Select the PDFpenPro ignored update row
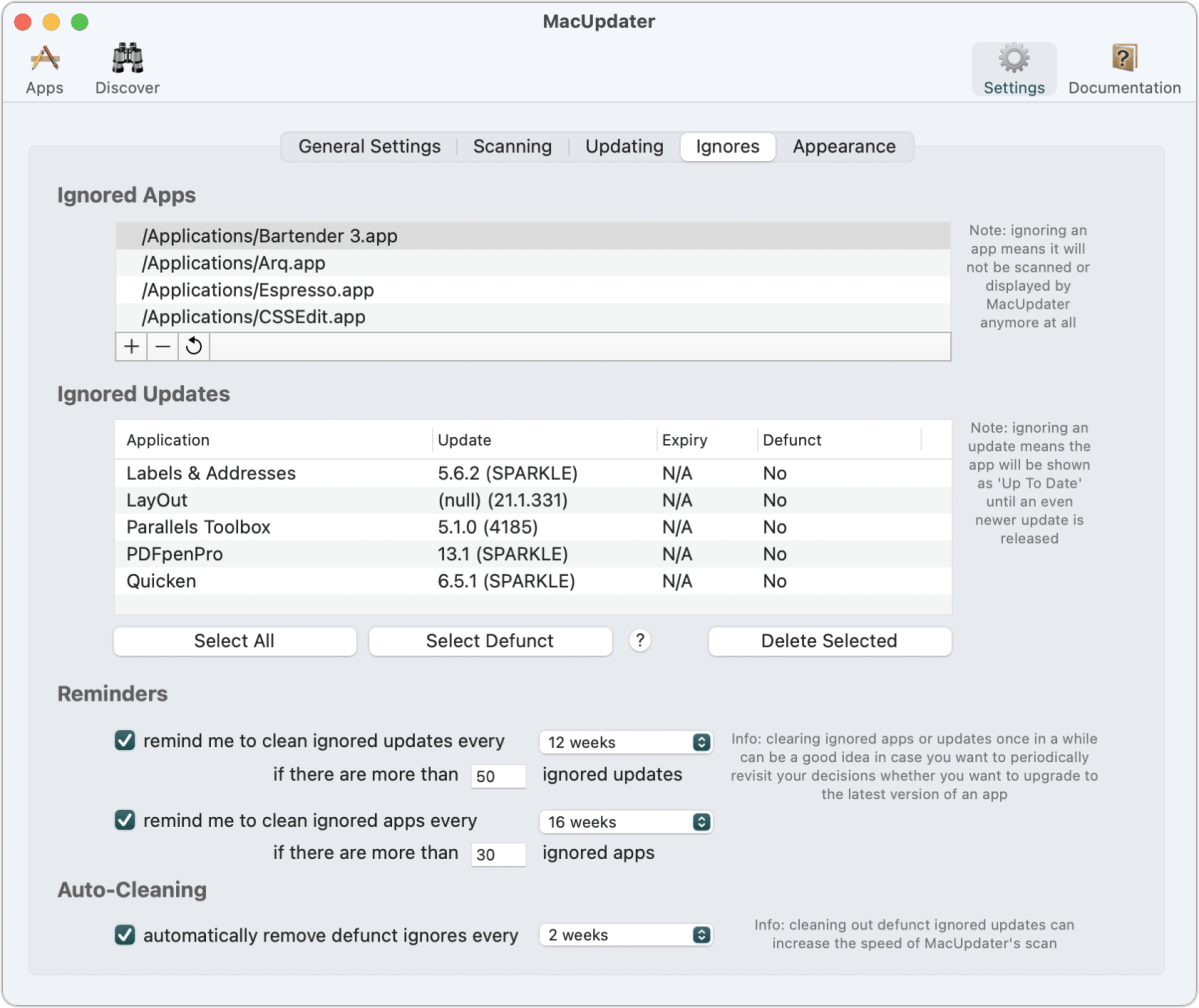 pos(533,554)
